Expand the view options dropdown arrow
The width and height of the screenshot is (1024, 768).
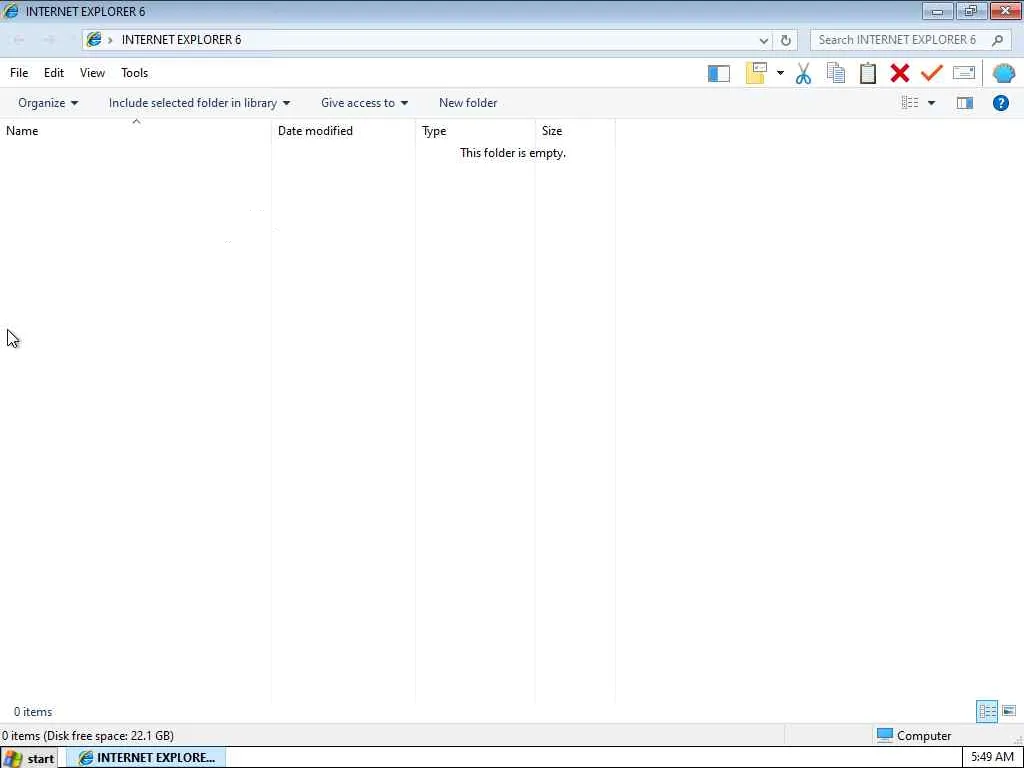click(x=931, y=103)
